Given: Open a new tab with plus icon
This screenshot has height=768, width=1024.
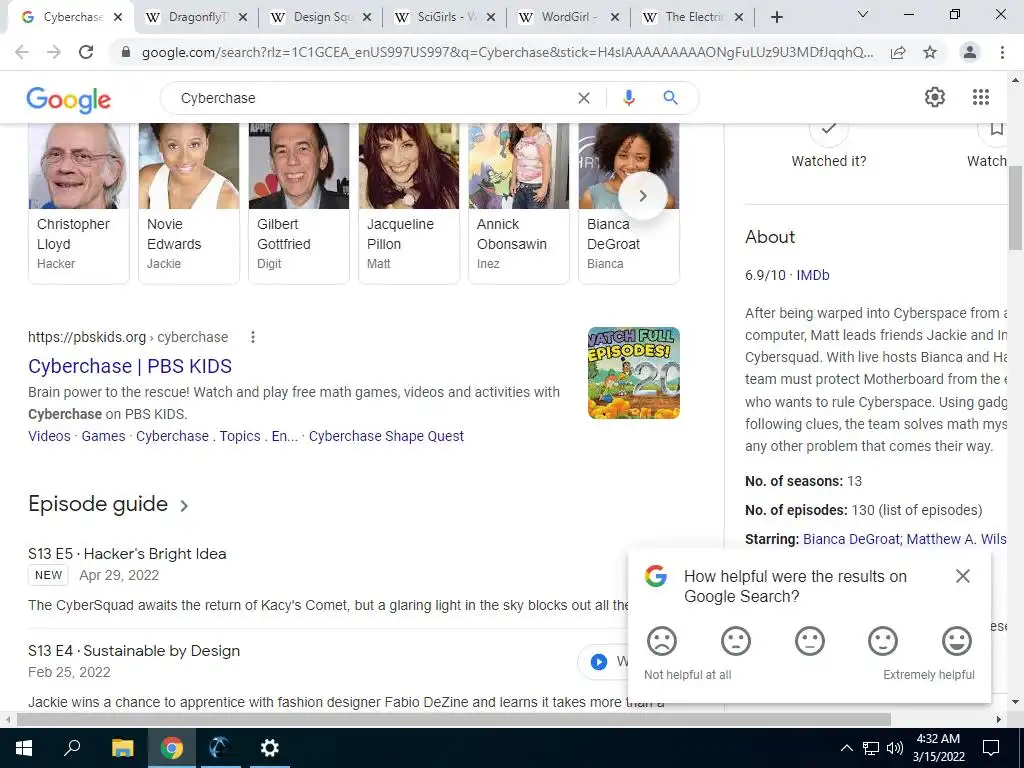Looking at the screenshot, I should [776, 18].
